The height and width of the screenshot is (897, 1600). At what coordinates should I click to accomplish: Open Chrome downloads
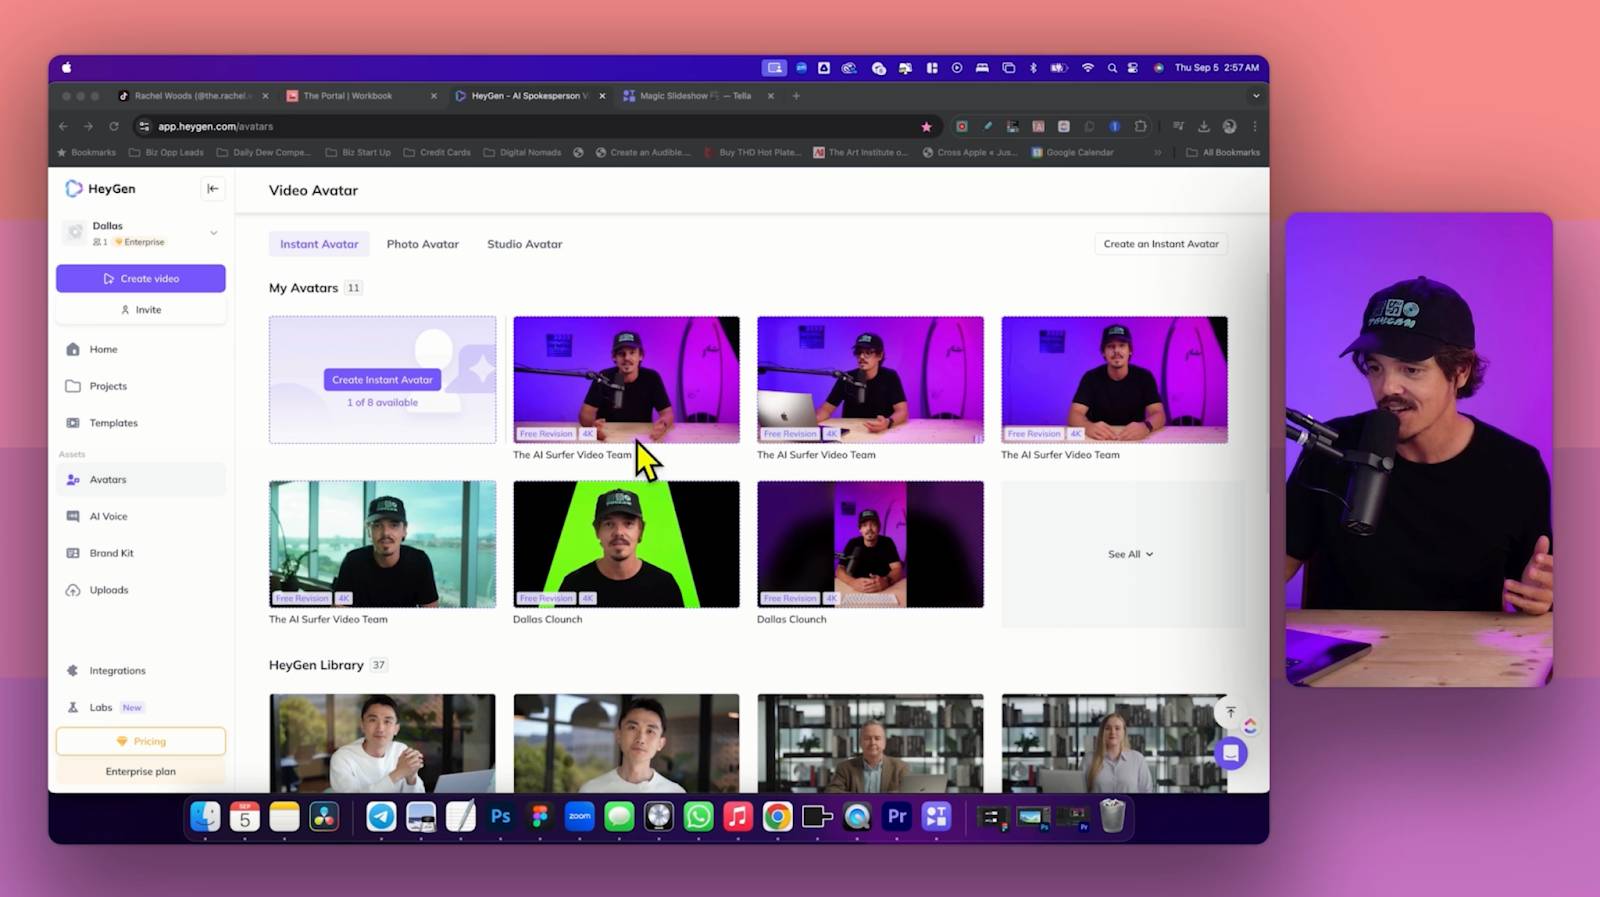coord(1204,127)
